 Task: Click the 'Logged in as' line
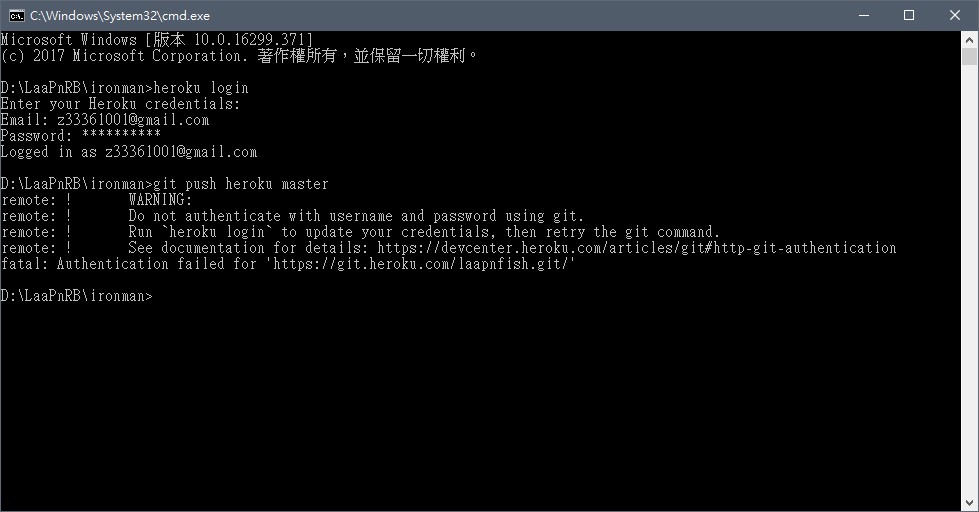(x=129, y=152)
